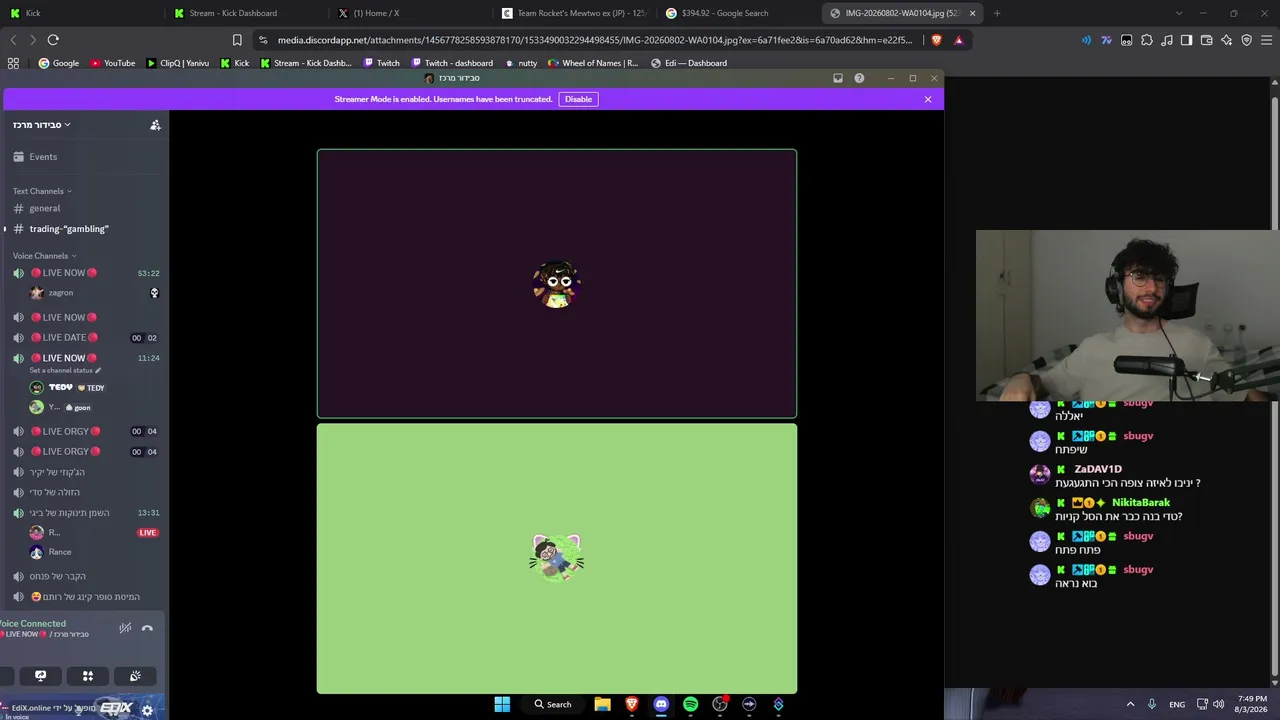Dismiss the Streamer Mode purple banner

[x=928, y=99]
